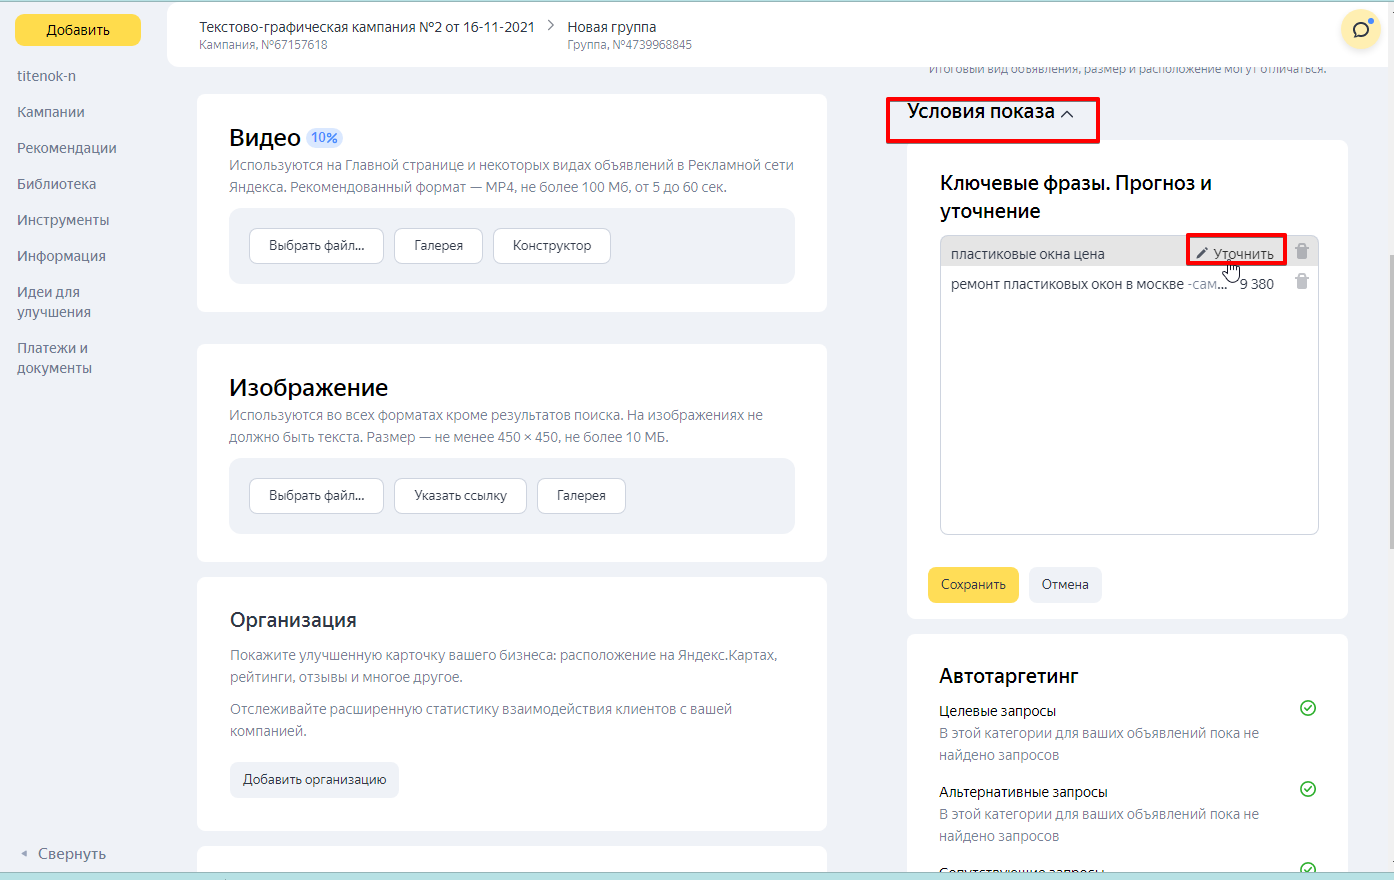The height and width of the screenshot is (880, 1394).
Task: Delete the 'ремонт пластиковых окон' key phrase
Action: 1302,282
